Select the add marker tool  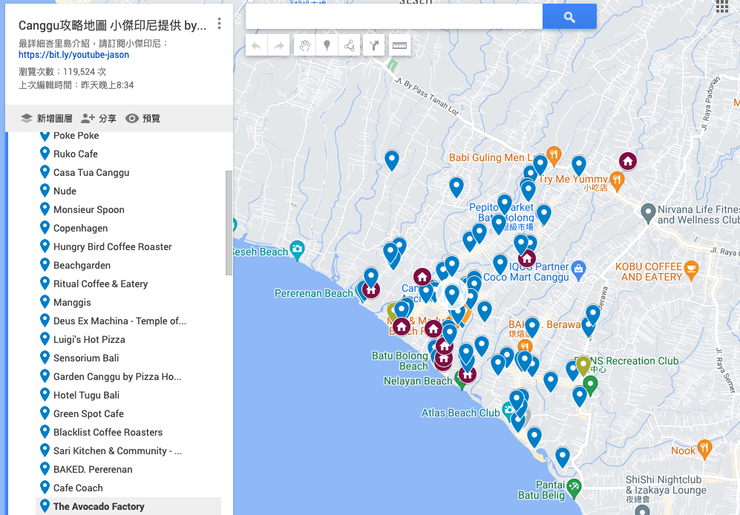tap(327, 45)
